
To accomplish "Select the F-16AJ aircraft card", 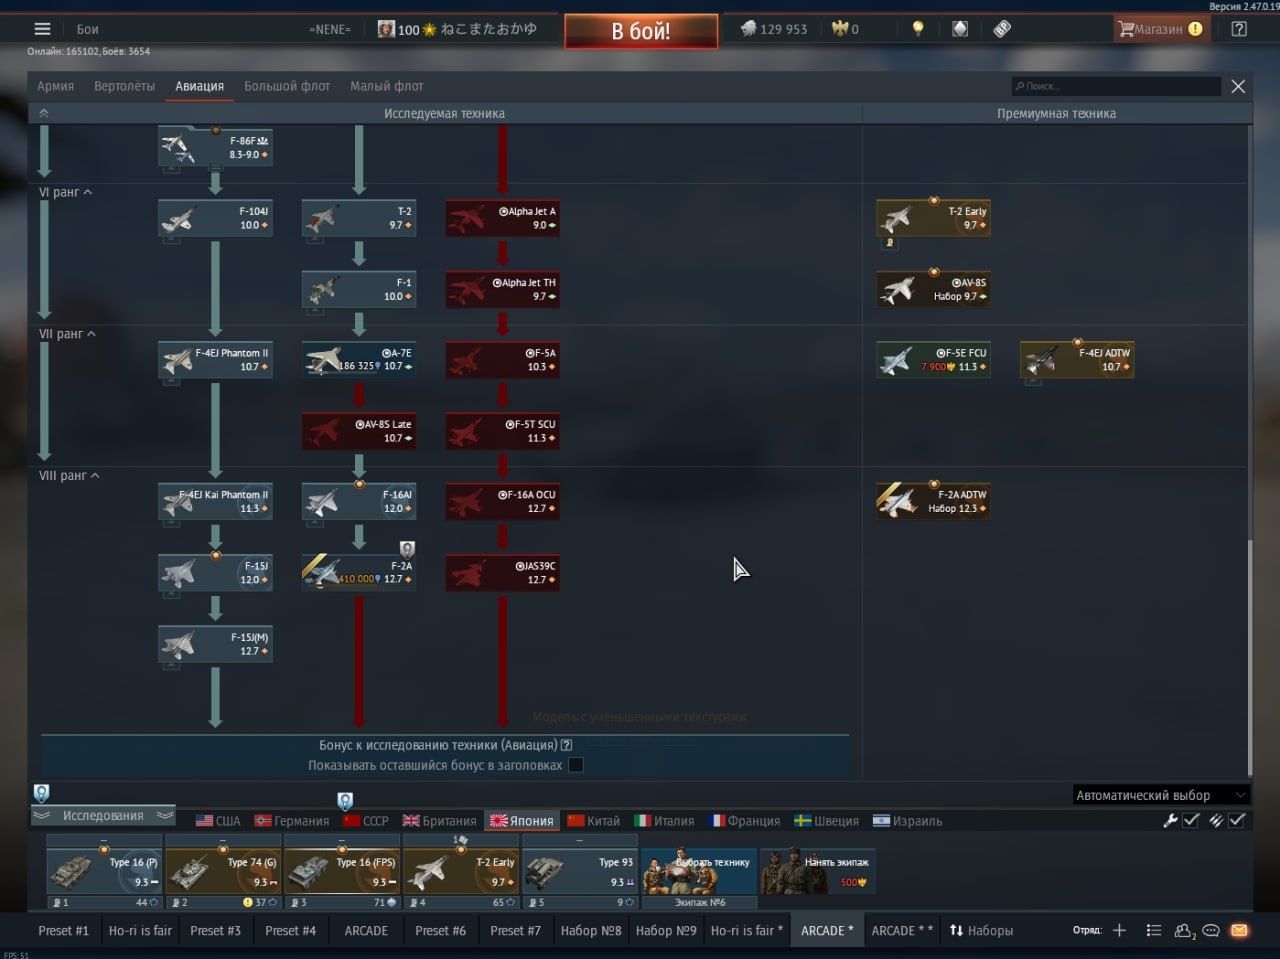I will click(x=359, y=502).
